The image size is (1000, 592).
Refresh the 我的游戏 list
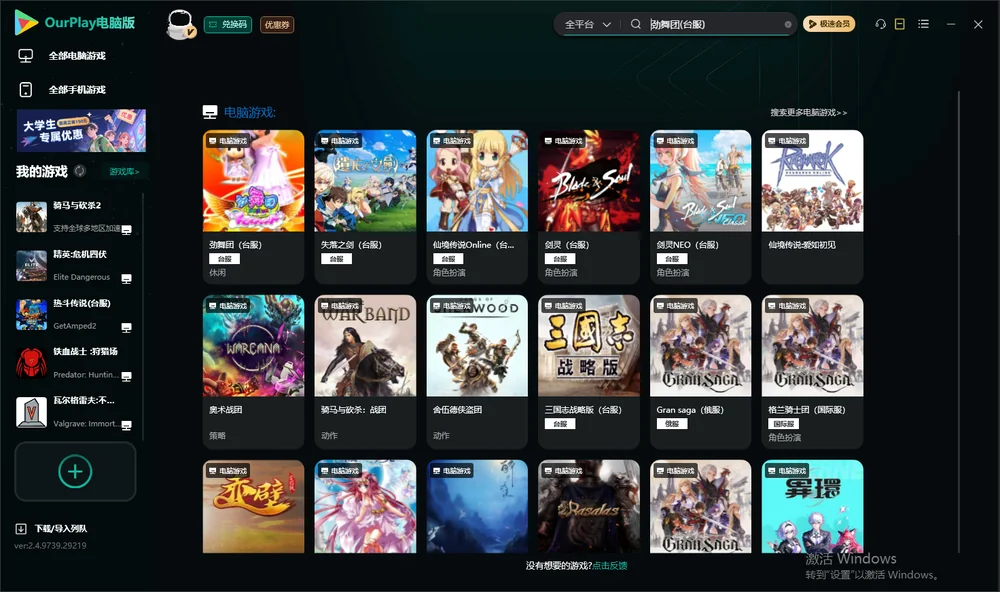pos(80,171)
